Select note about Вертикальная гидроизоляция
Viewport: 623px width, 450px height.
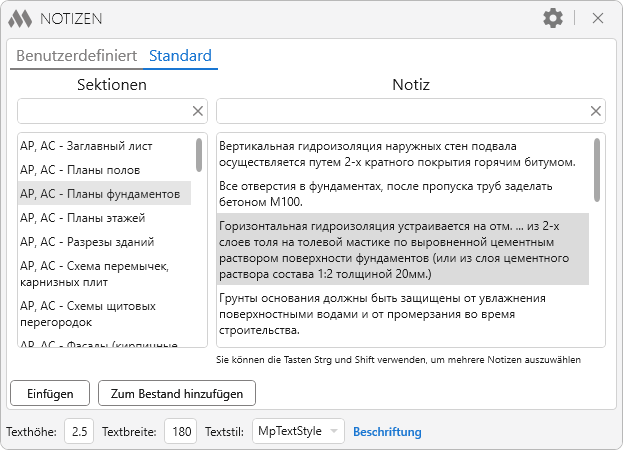click(400, 154)
